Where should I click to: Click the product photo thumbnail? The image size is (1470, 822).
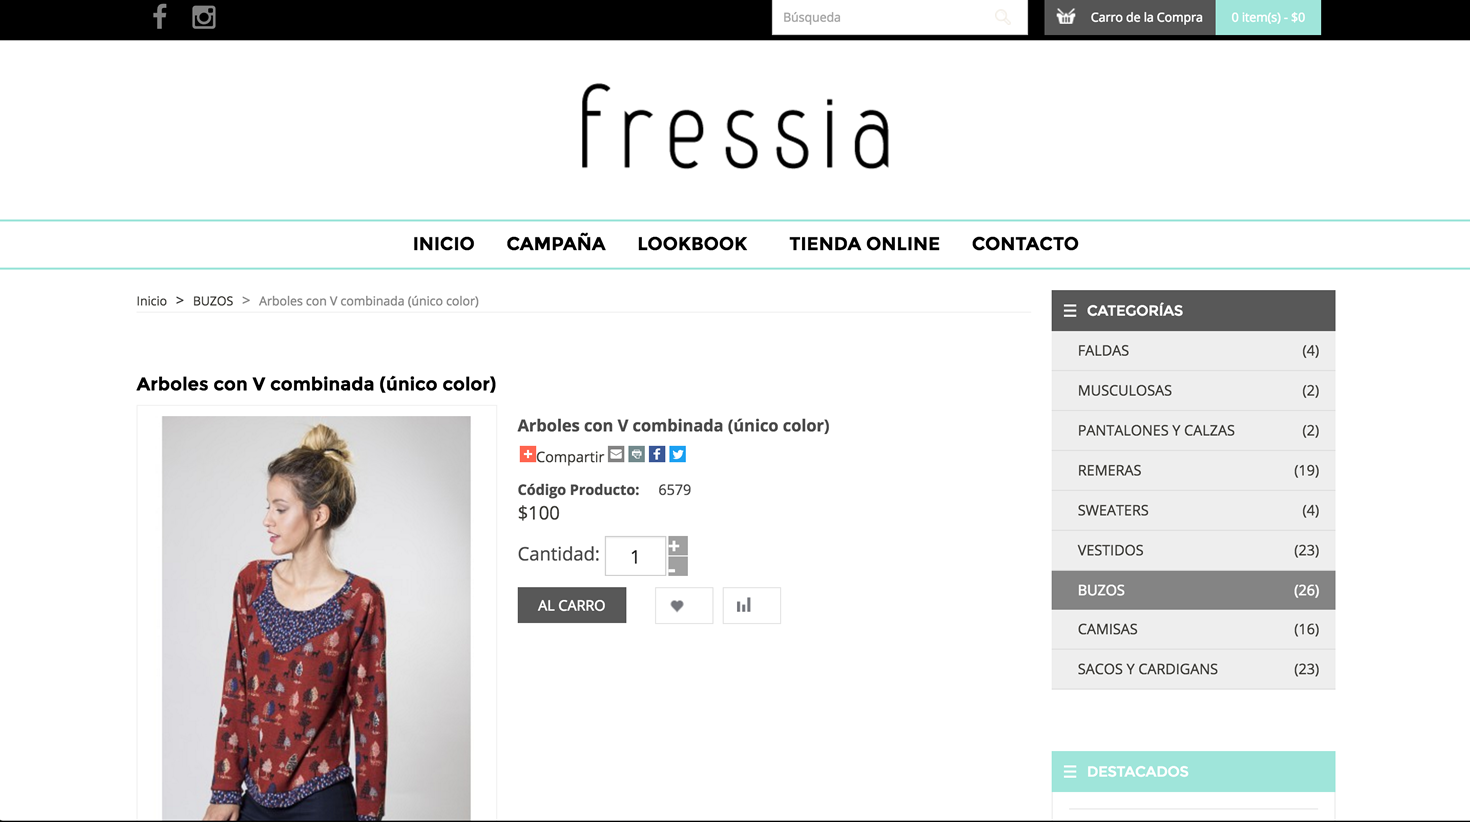pyautogui.click(x=316, y=618)
